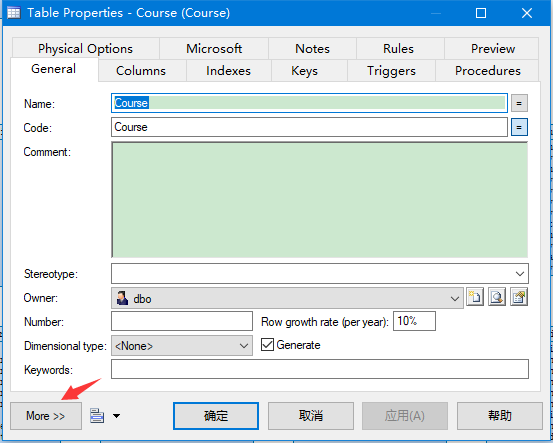The image size is (553, 443).
Task: Uncheck the Generate checkbox
Action: (x=267, y=345)
